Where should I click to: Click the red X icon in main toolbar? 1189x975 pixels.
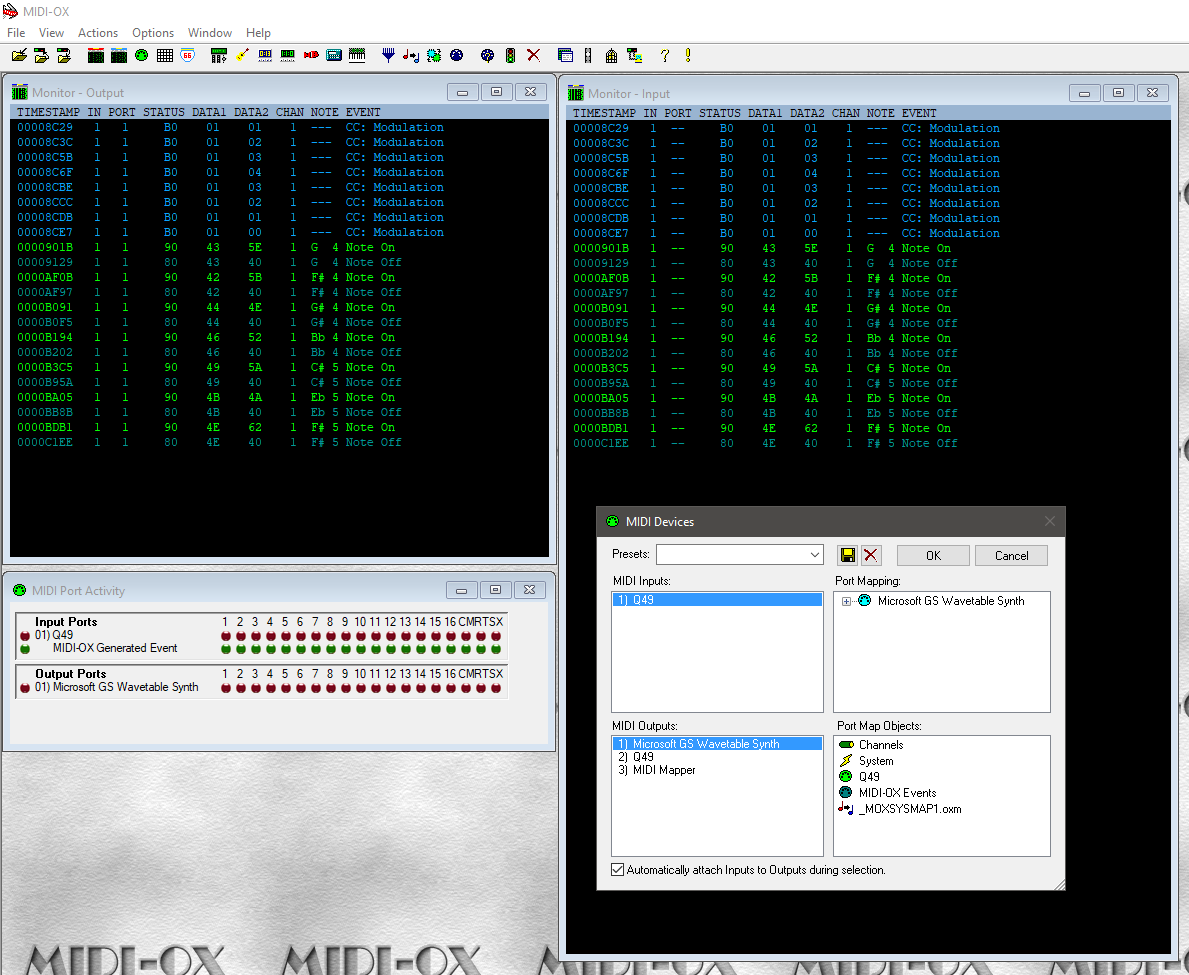pos(534,56)
